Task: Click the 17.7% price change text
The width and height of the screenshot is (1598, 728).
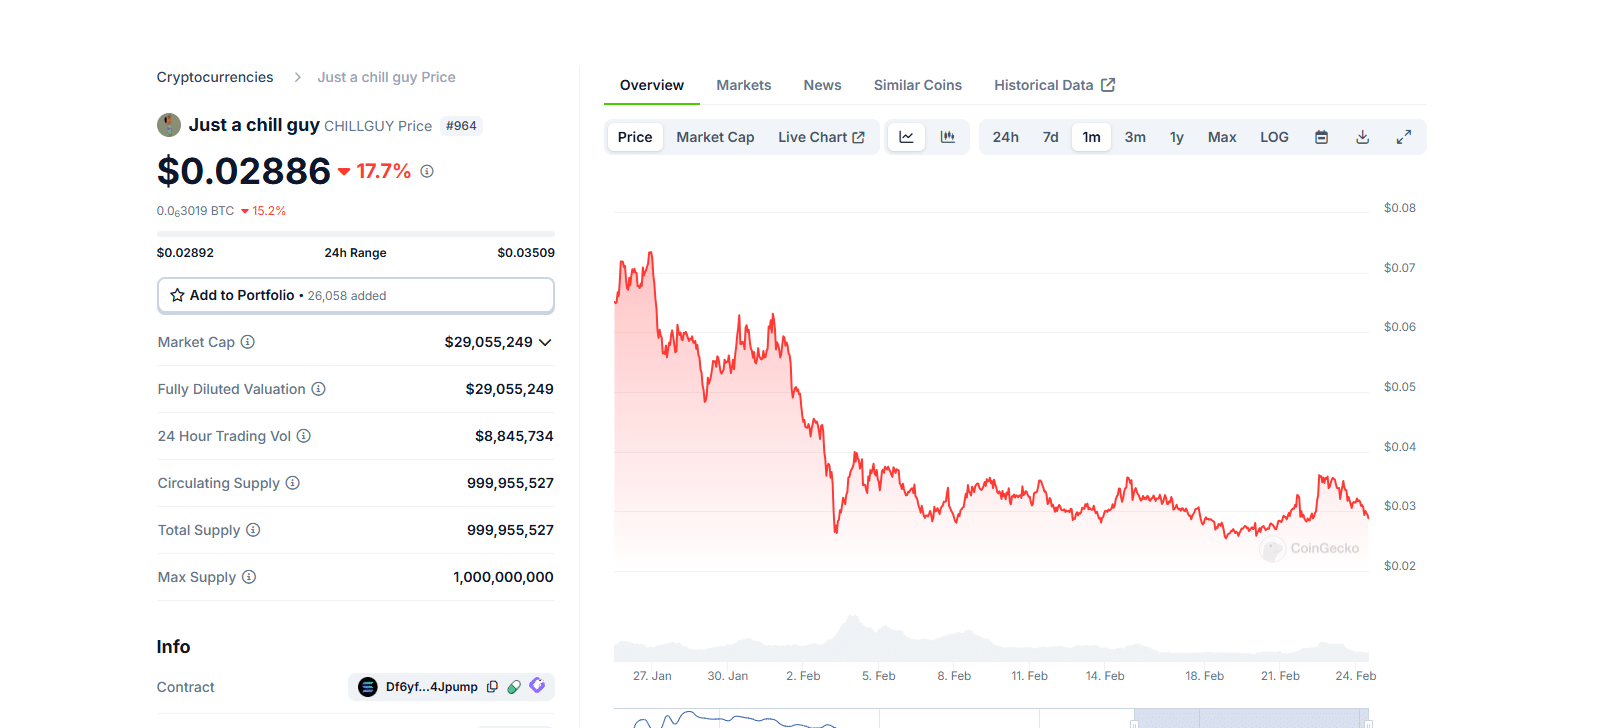Action: click(384, 171)
